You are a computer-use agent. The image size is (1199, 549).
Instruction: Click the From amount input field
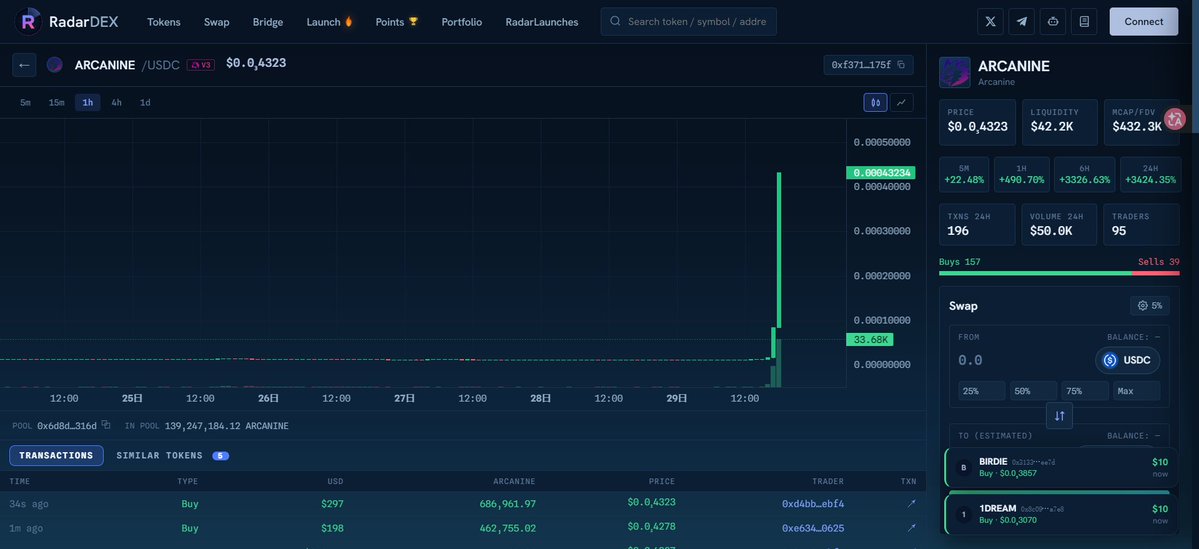coord(1021,360)
